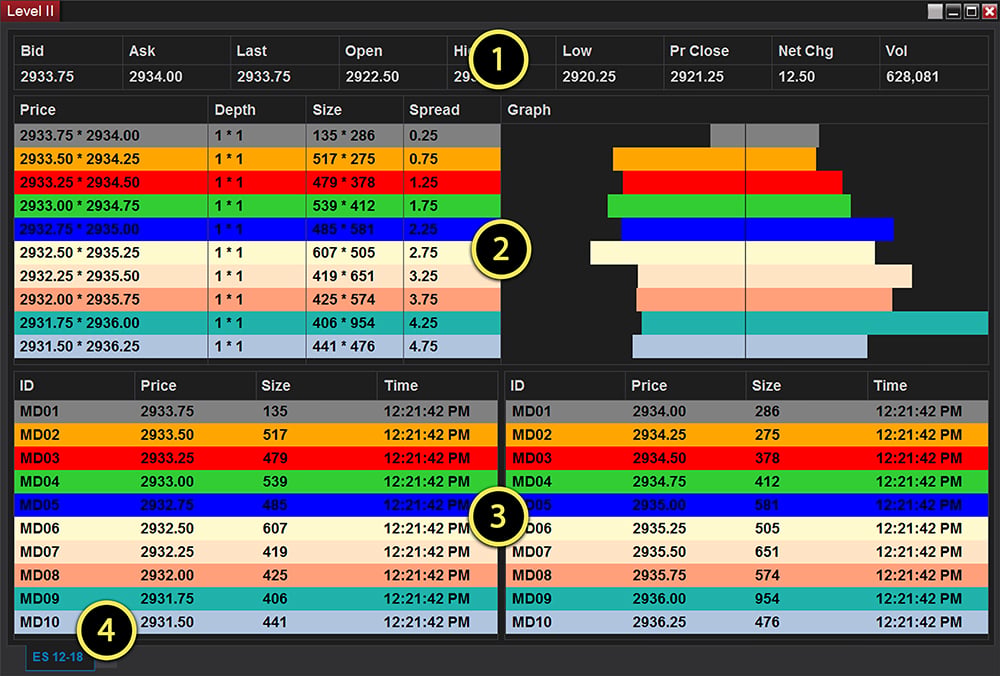Click bid size 419 in MD07 row
Screen dimensions: 1000x676
pos(275,552)
